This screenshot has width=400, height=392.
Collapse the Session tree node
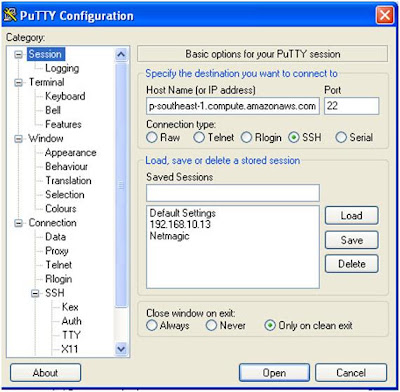pos(19,54)
